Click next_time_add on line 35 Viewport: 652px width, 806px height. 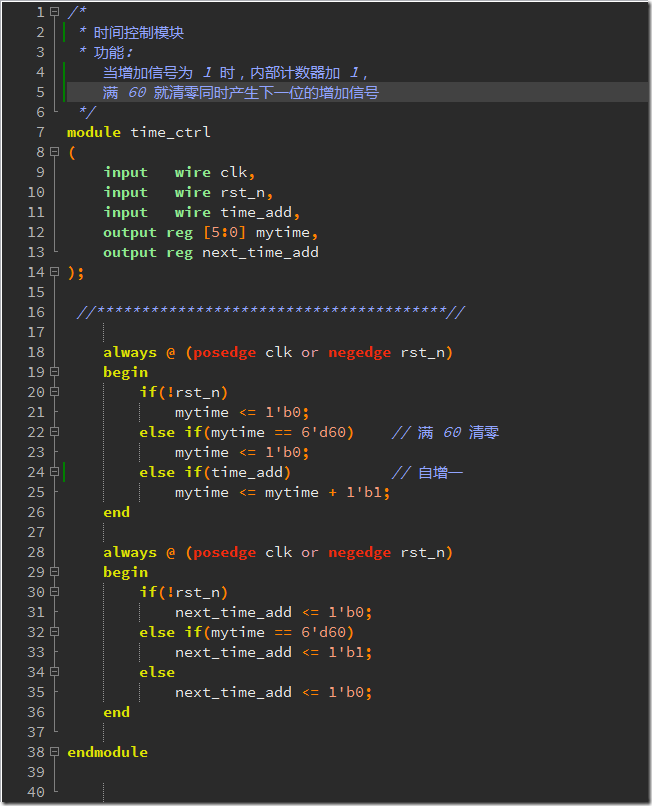tap(233, 692)
